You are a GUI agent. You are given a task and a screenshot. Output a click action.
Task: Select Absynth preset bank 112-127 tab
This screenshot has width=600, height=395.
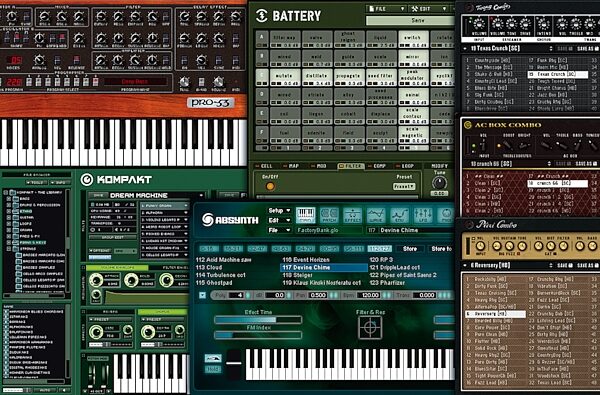[379, 249]
